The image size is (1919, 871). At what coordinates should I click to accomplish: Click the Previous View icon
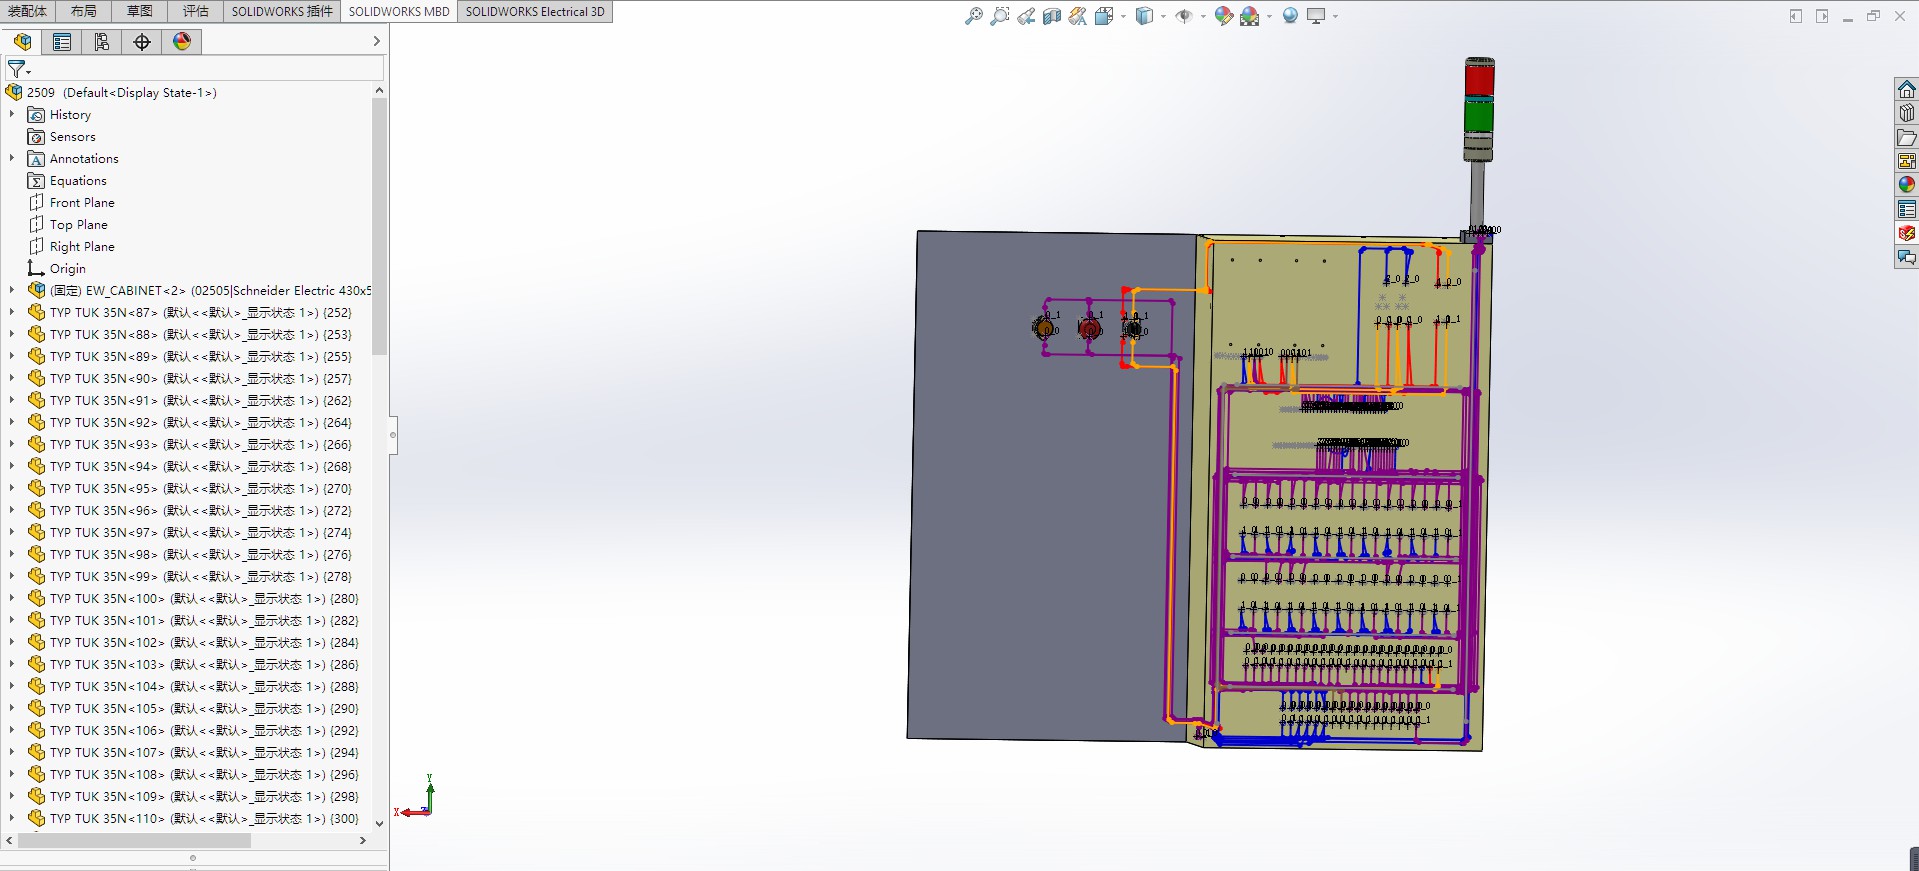tap(1026, 16)
